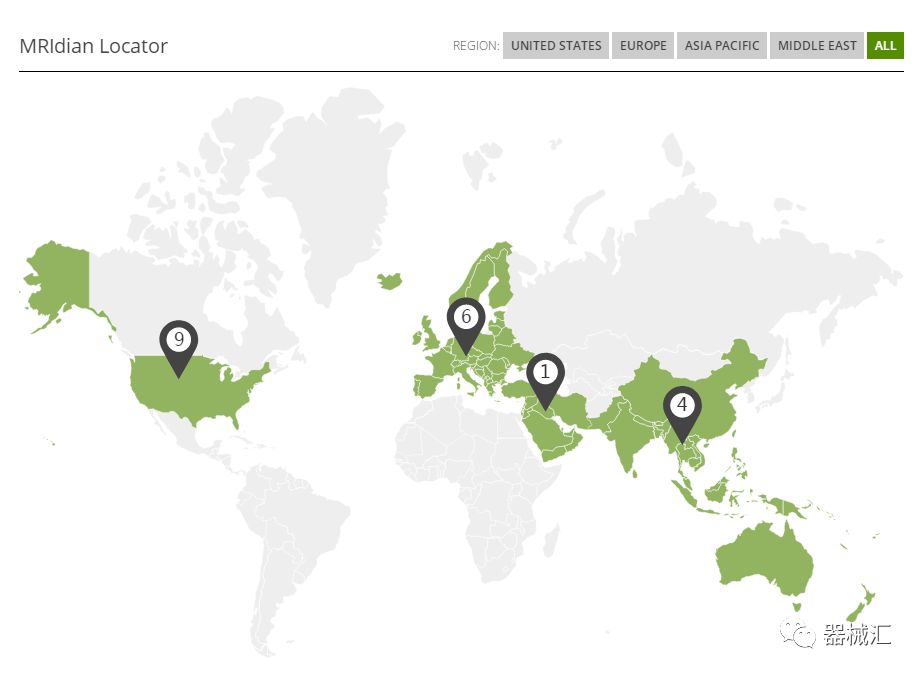Screen dimensions: 921x675
Task: Select the map pin numbered 1
Action: click(545, 374)
